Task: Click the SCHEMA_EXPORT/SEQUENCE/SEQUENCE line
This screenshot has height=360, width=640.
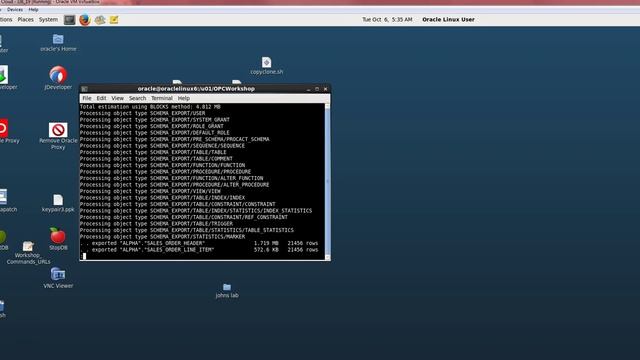Action: point(162,146)
